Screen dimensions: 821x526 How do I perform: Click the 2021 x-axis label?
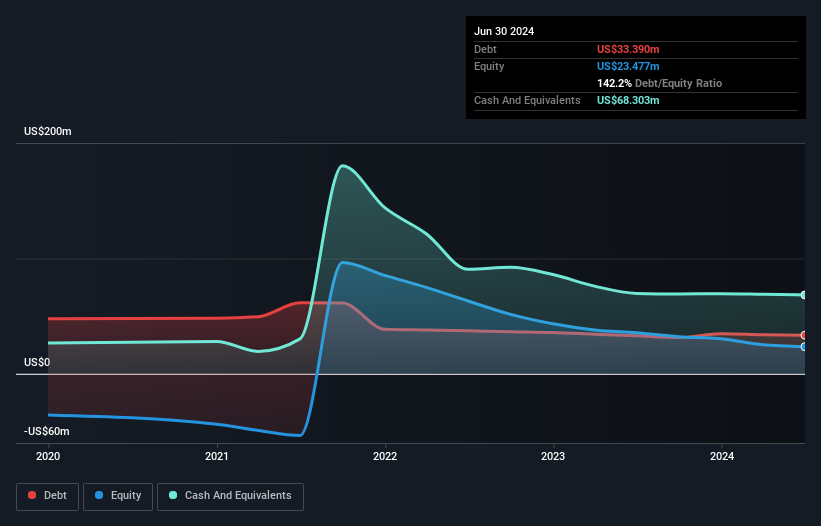216,456
